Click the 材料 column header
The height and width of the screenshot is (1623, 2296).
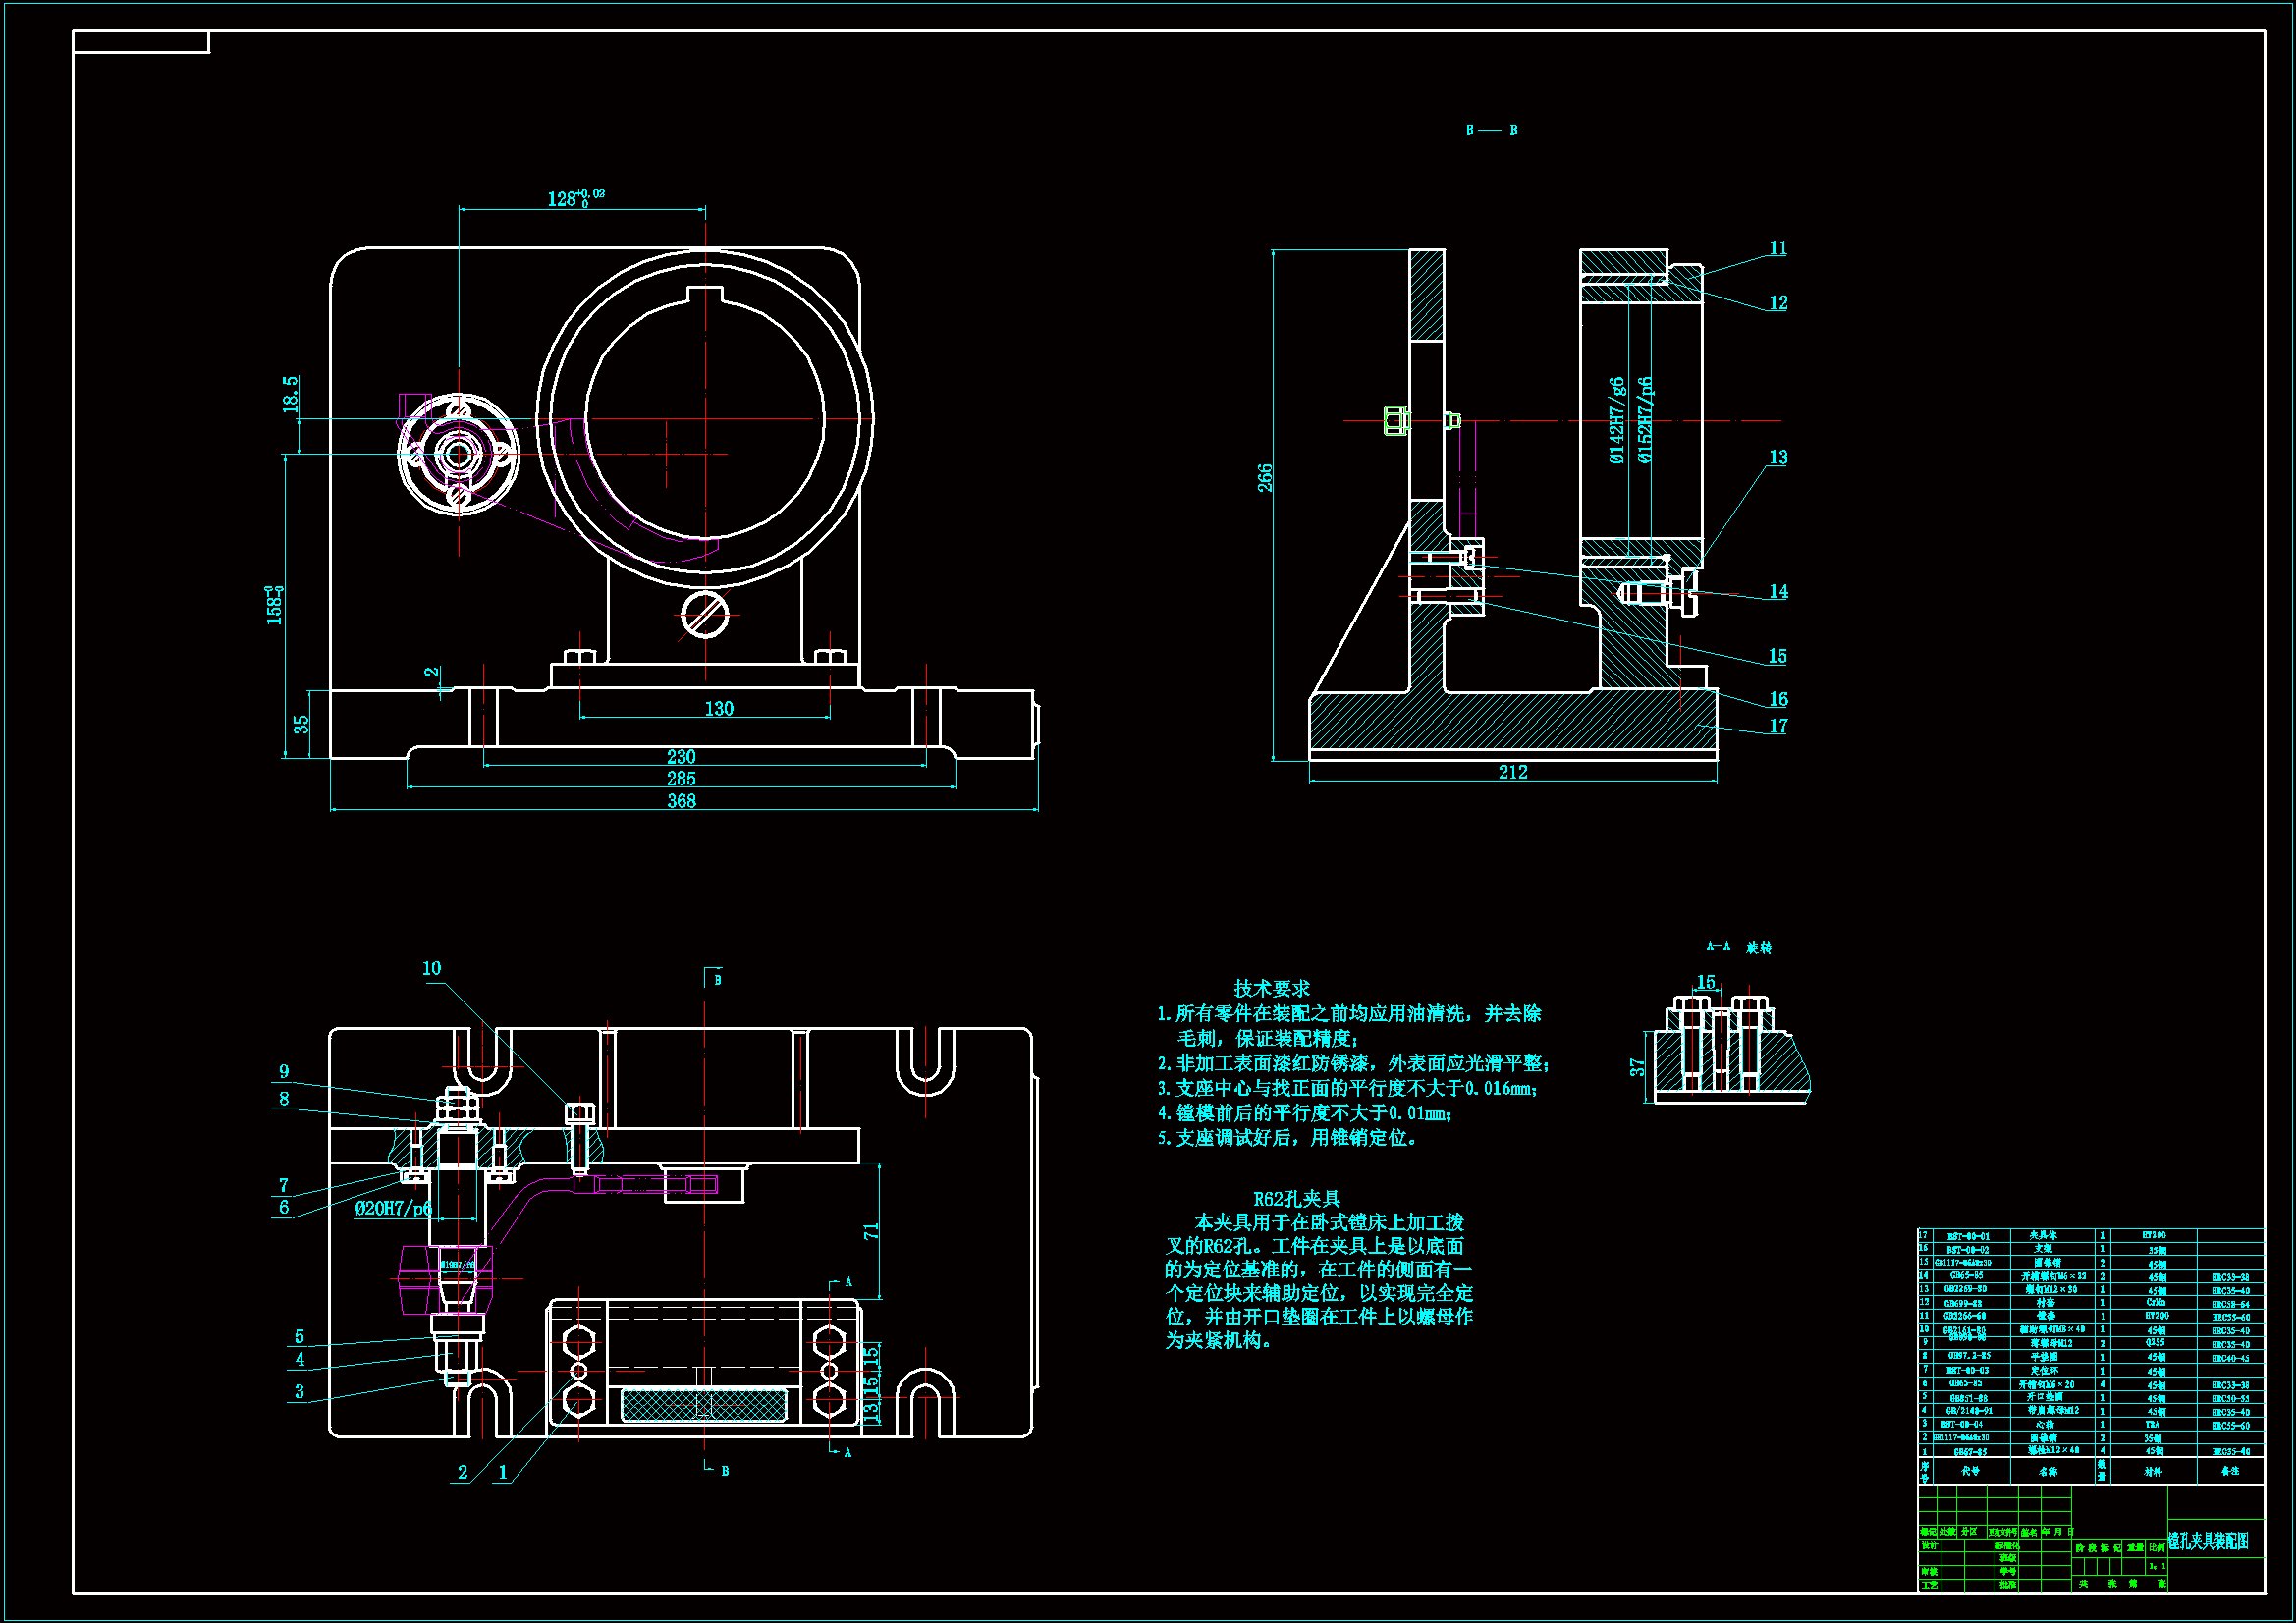[2152, 1471]
